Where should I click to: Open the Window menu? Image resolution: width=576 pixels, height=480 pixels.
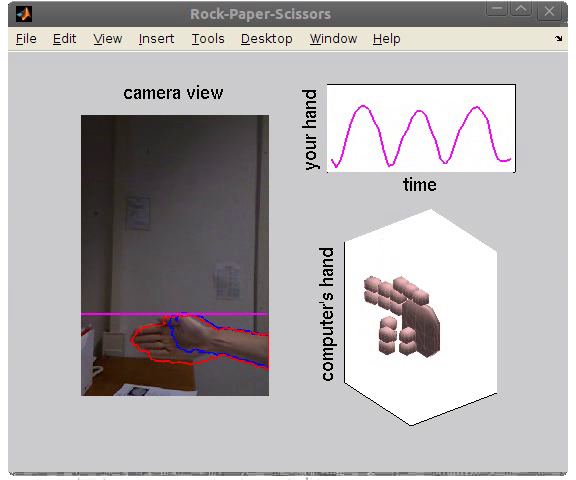334,39
